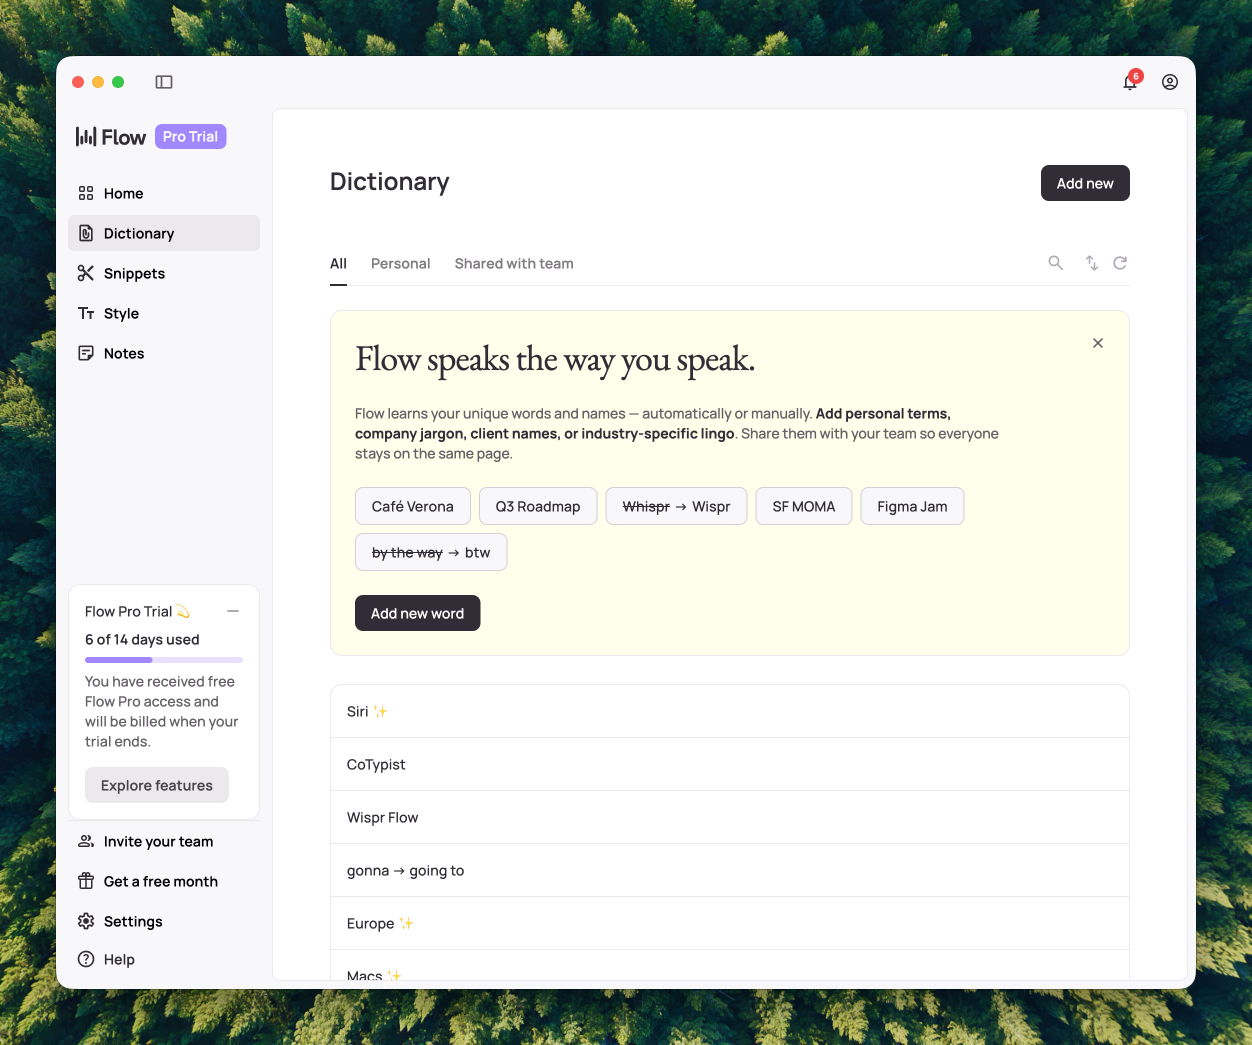The image size is (1252, 1045).
Task: Collapse the Flow Pro Trial card
Action: (233, 611)
